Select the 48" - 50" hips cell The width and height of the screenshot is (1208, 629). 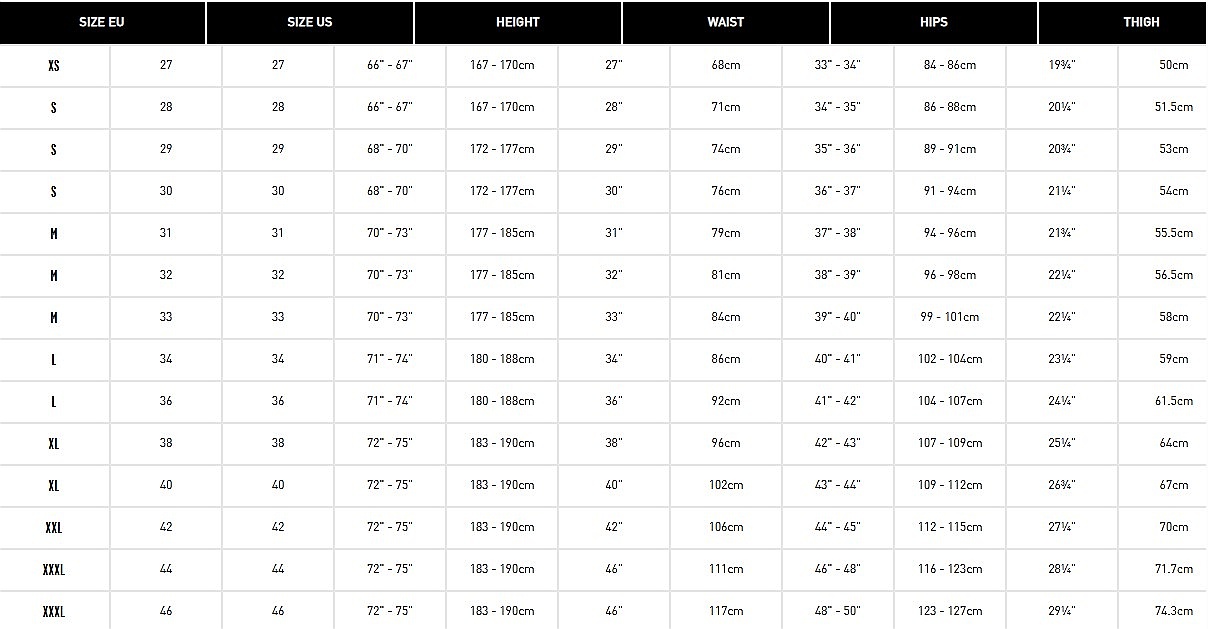tap(838, 611)
